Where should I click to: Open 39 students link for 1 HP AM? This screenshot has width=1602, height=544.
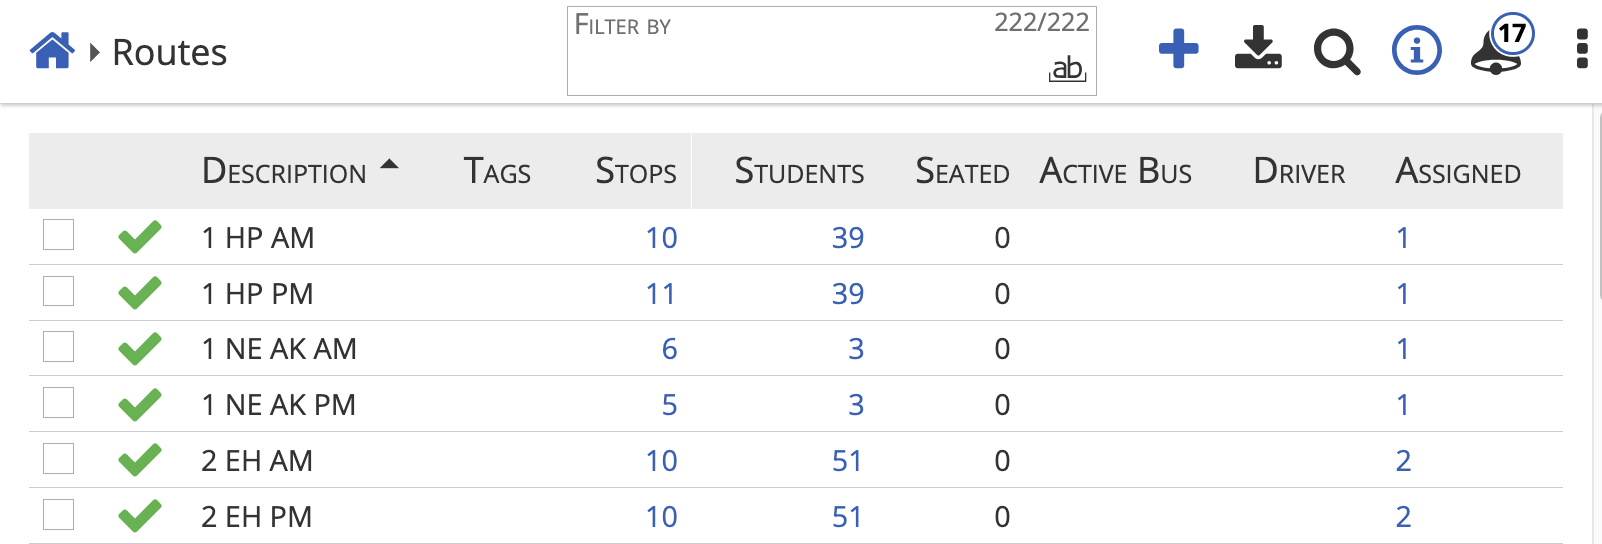click(x=847, y=238)
